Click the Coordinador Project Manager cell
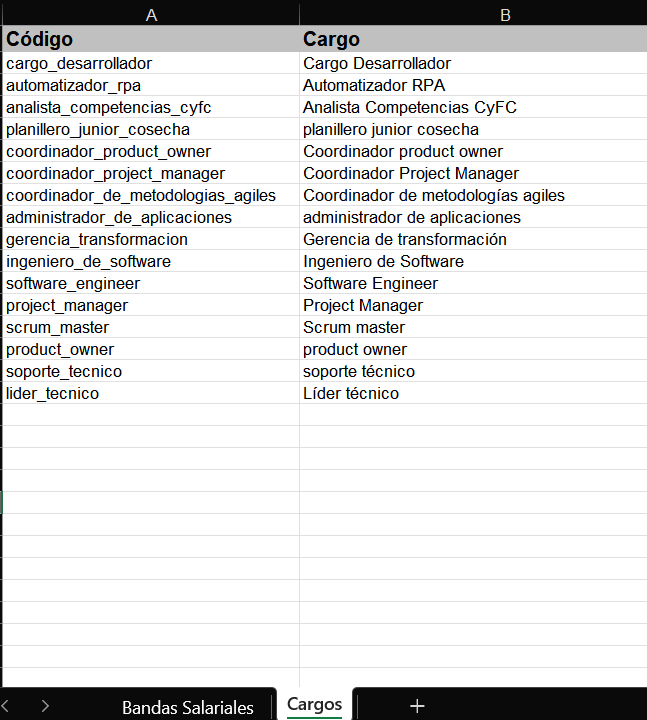 (x=474, y=173)
